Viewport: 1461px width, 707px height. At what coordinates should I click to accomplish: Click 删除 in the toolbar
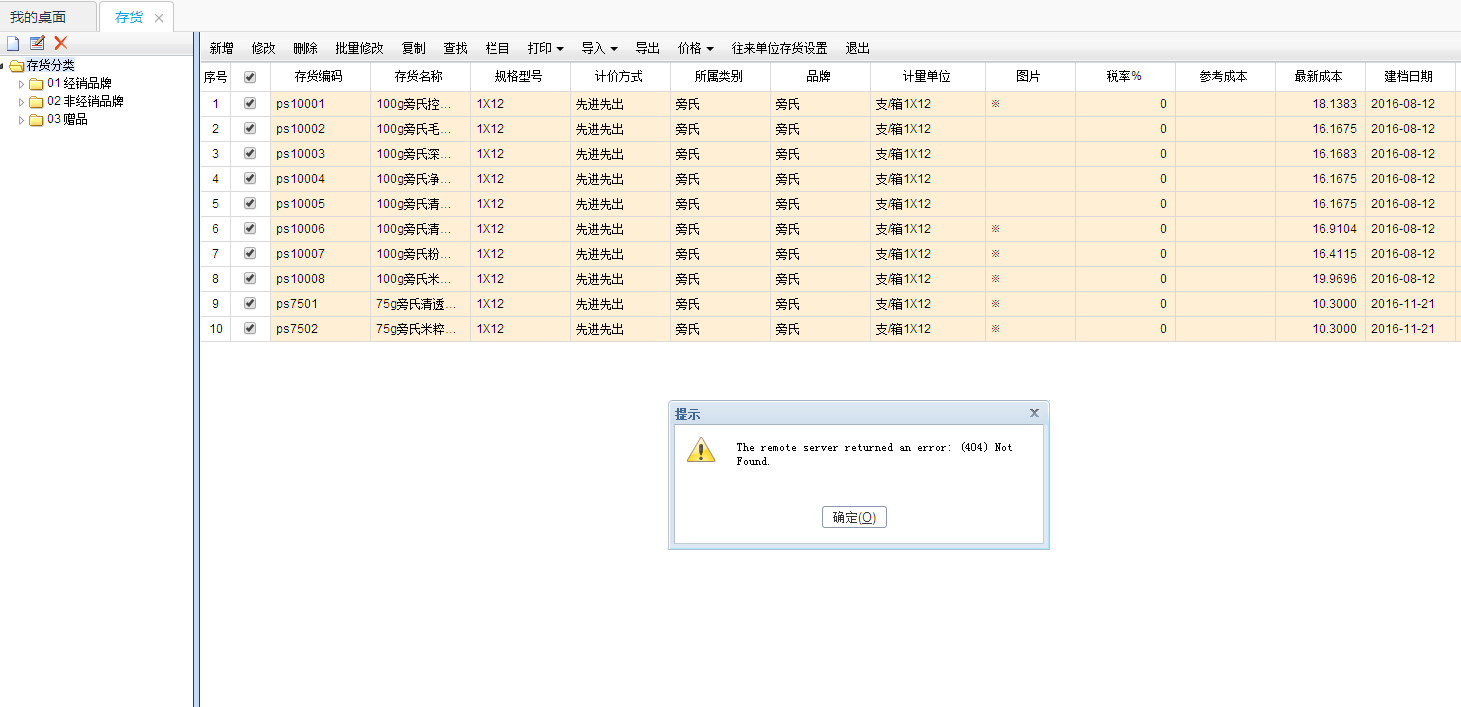tap(305, 48)
